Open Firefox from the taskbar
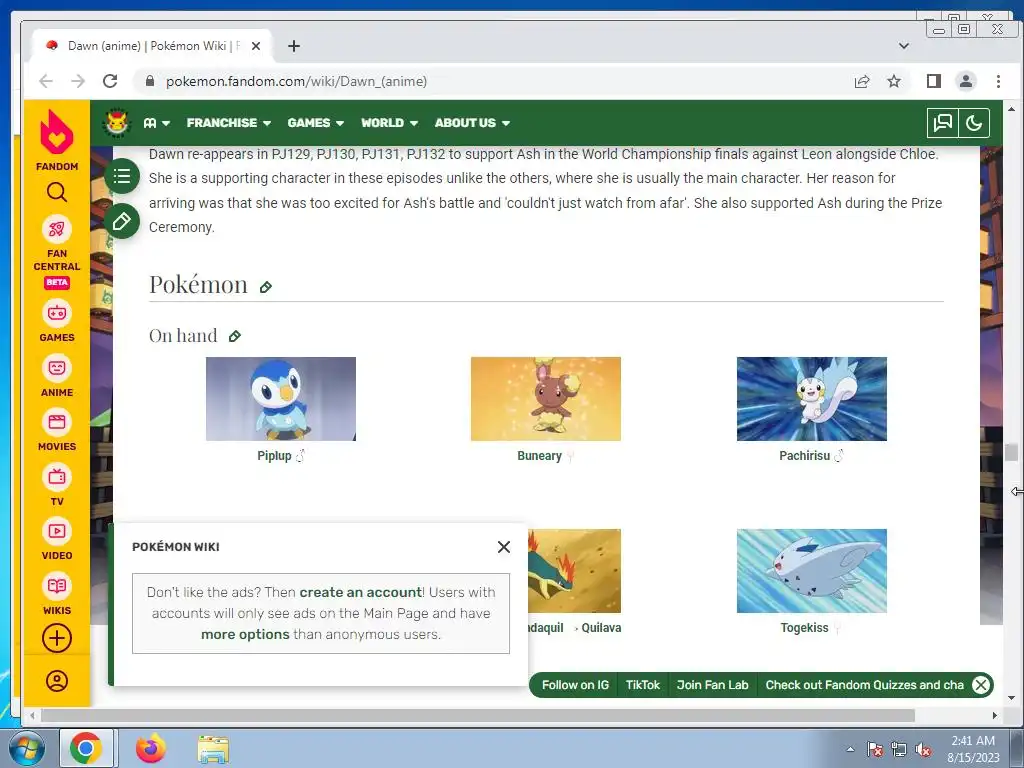 tap(151, 748)
